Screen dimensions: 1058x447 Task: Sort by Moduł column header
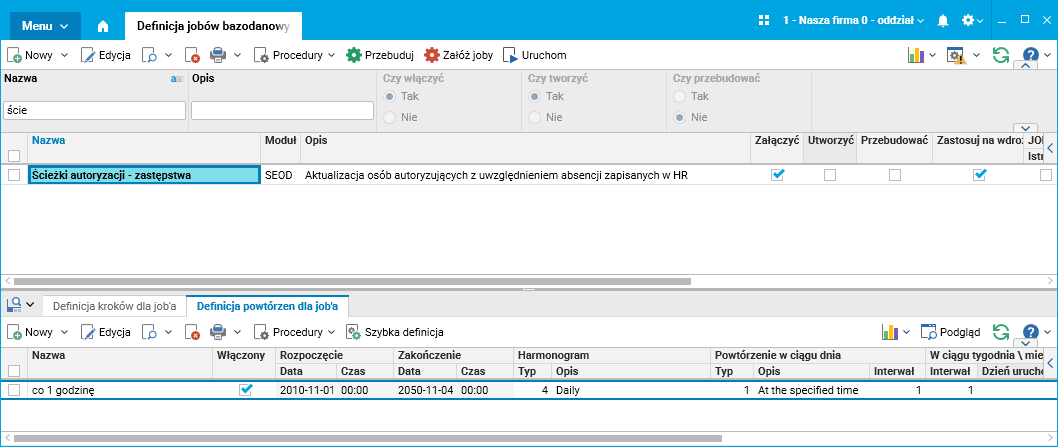(281, 140)
